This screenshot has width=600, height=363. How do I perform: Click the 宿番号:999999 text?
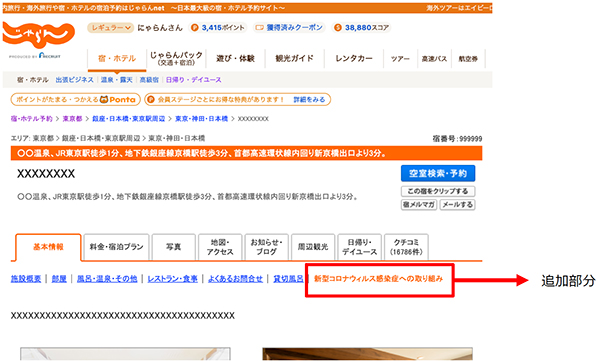[x=457, y=139]
